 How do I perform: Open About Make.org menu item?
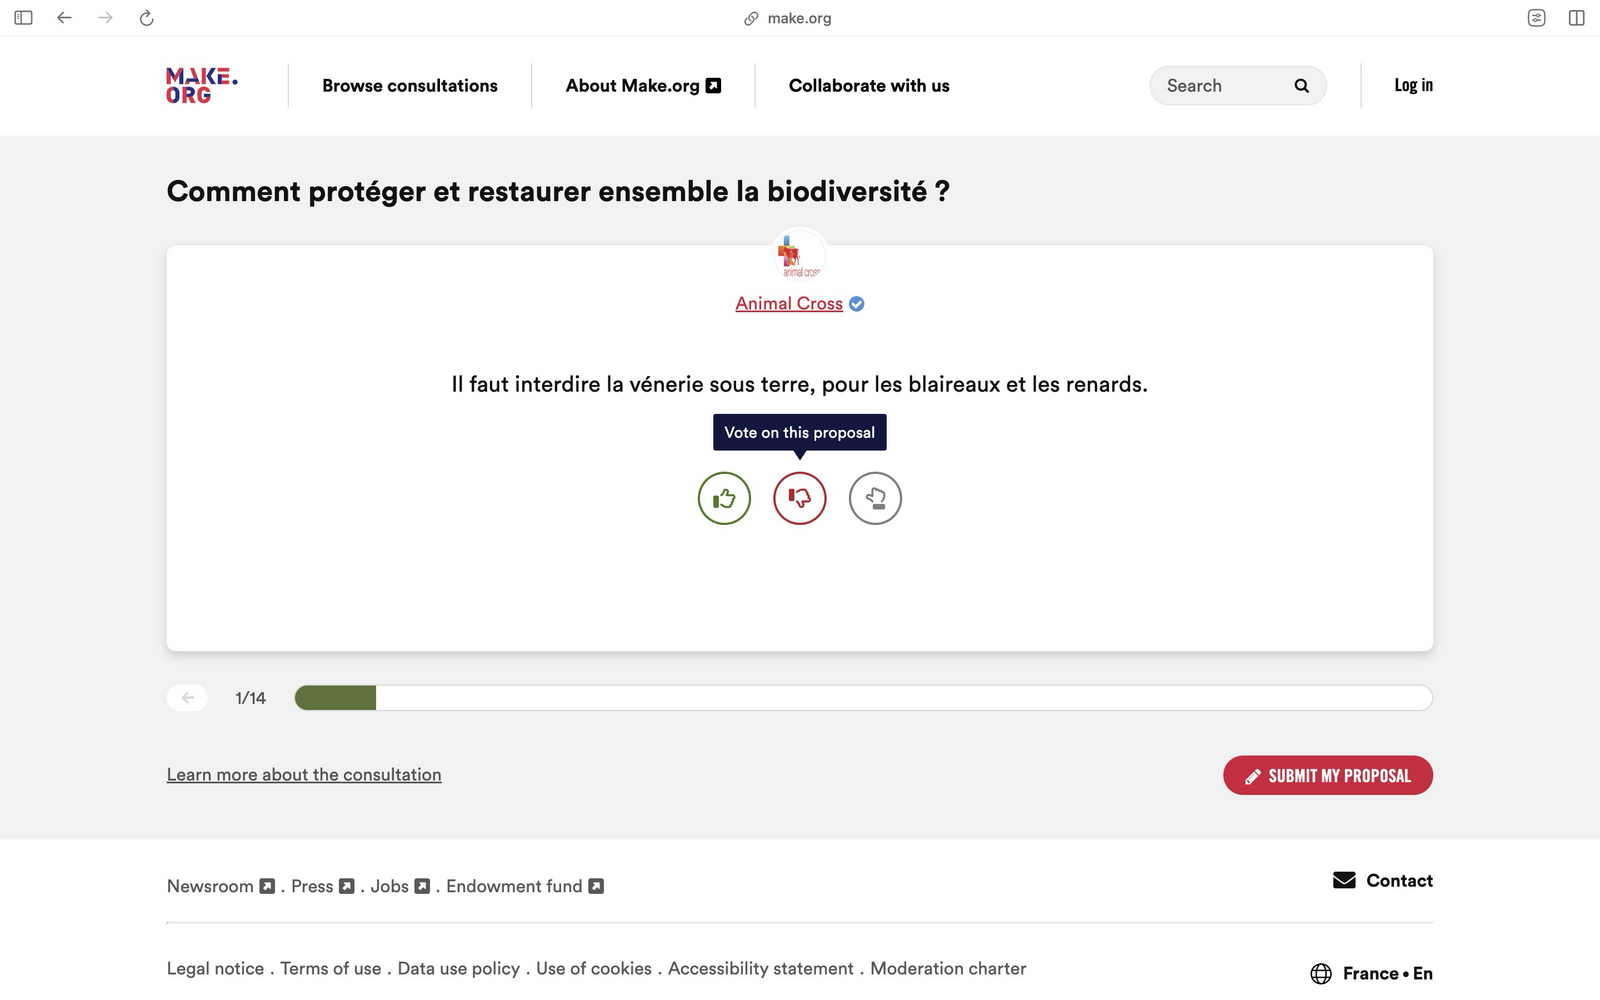643,86
